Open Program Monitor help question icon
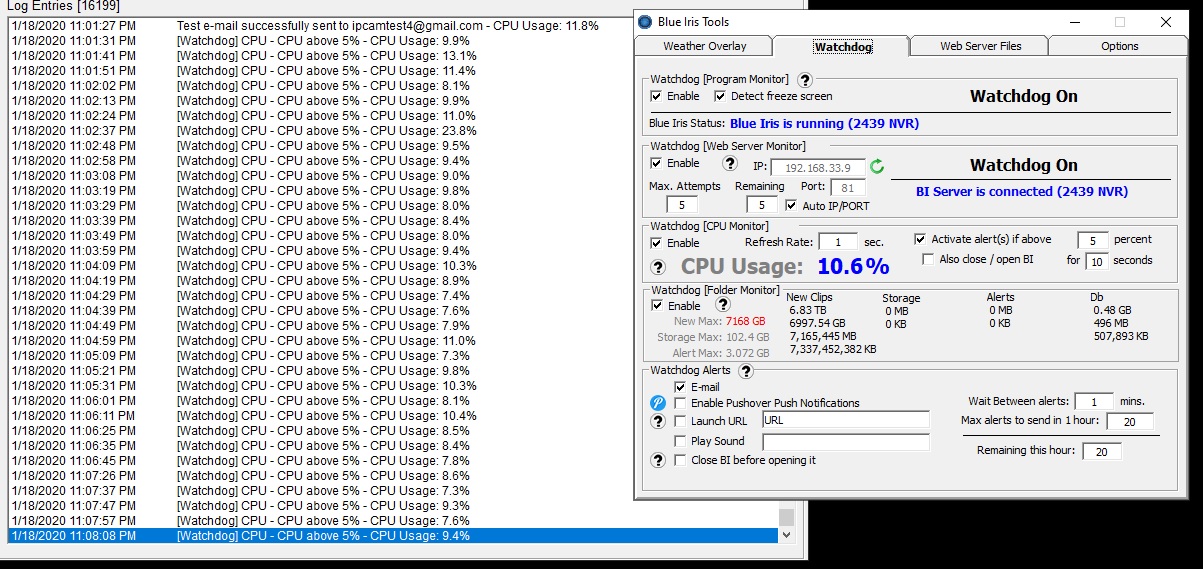1203x569 pixels. 805,79
